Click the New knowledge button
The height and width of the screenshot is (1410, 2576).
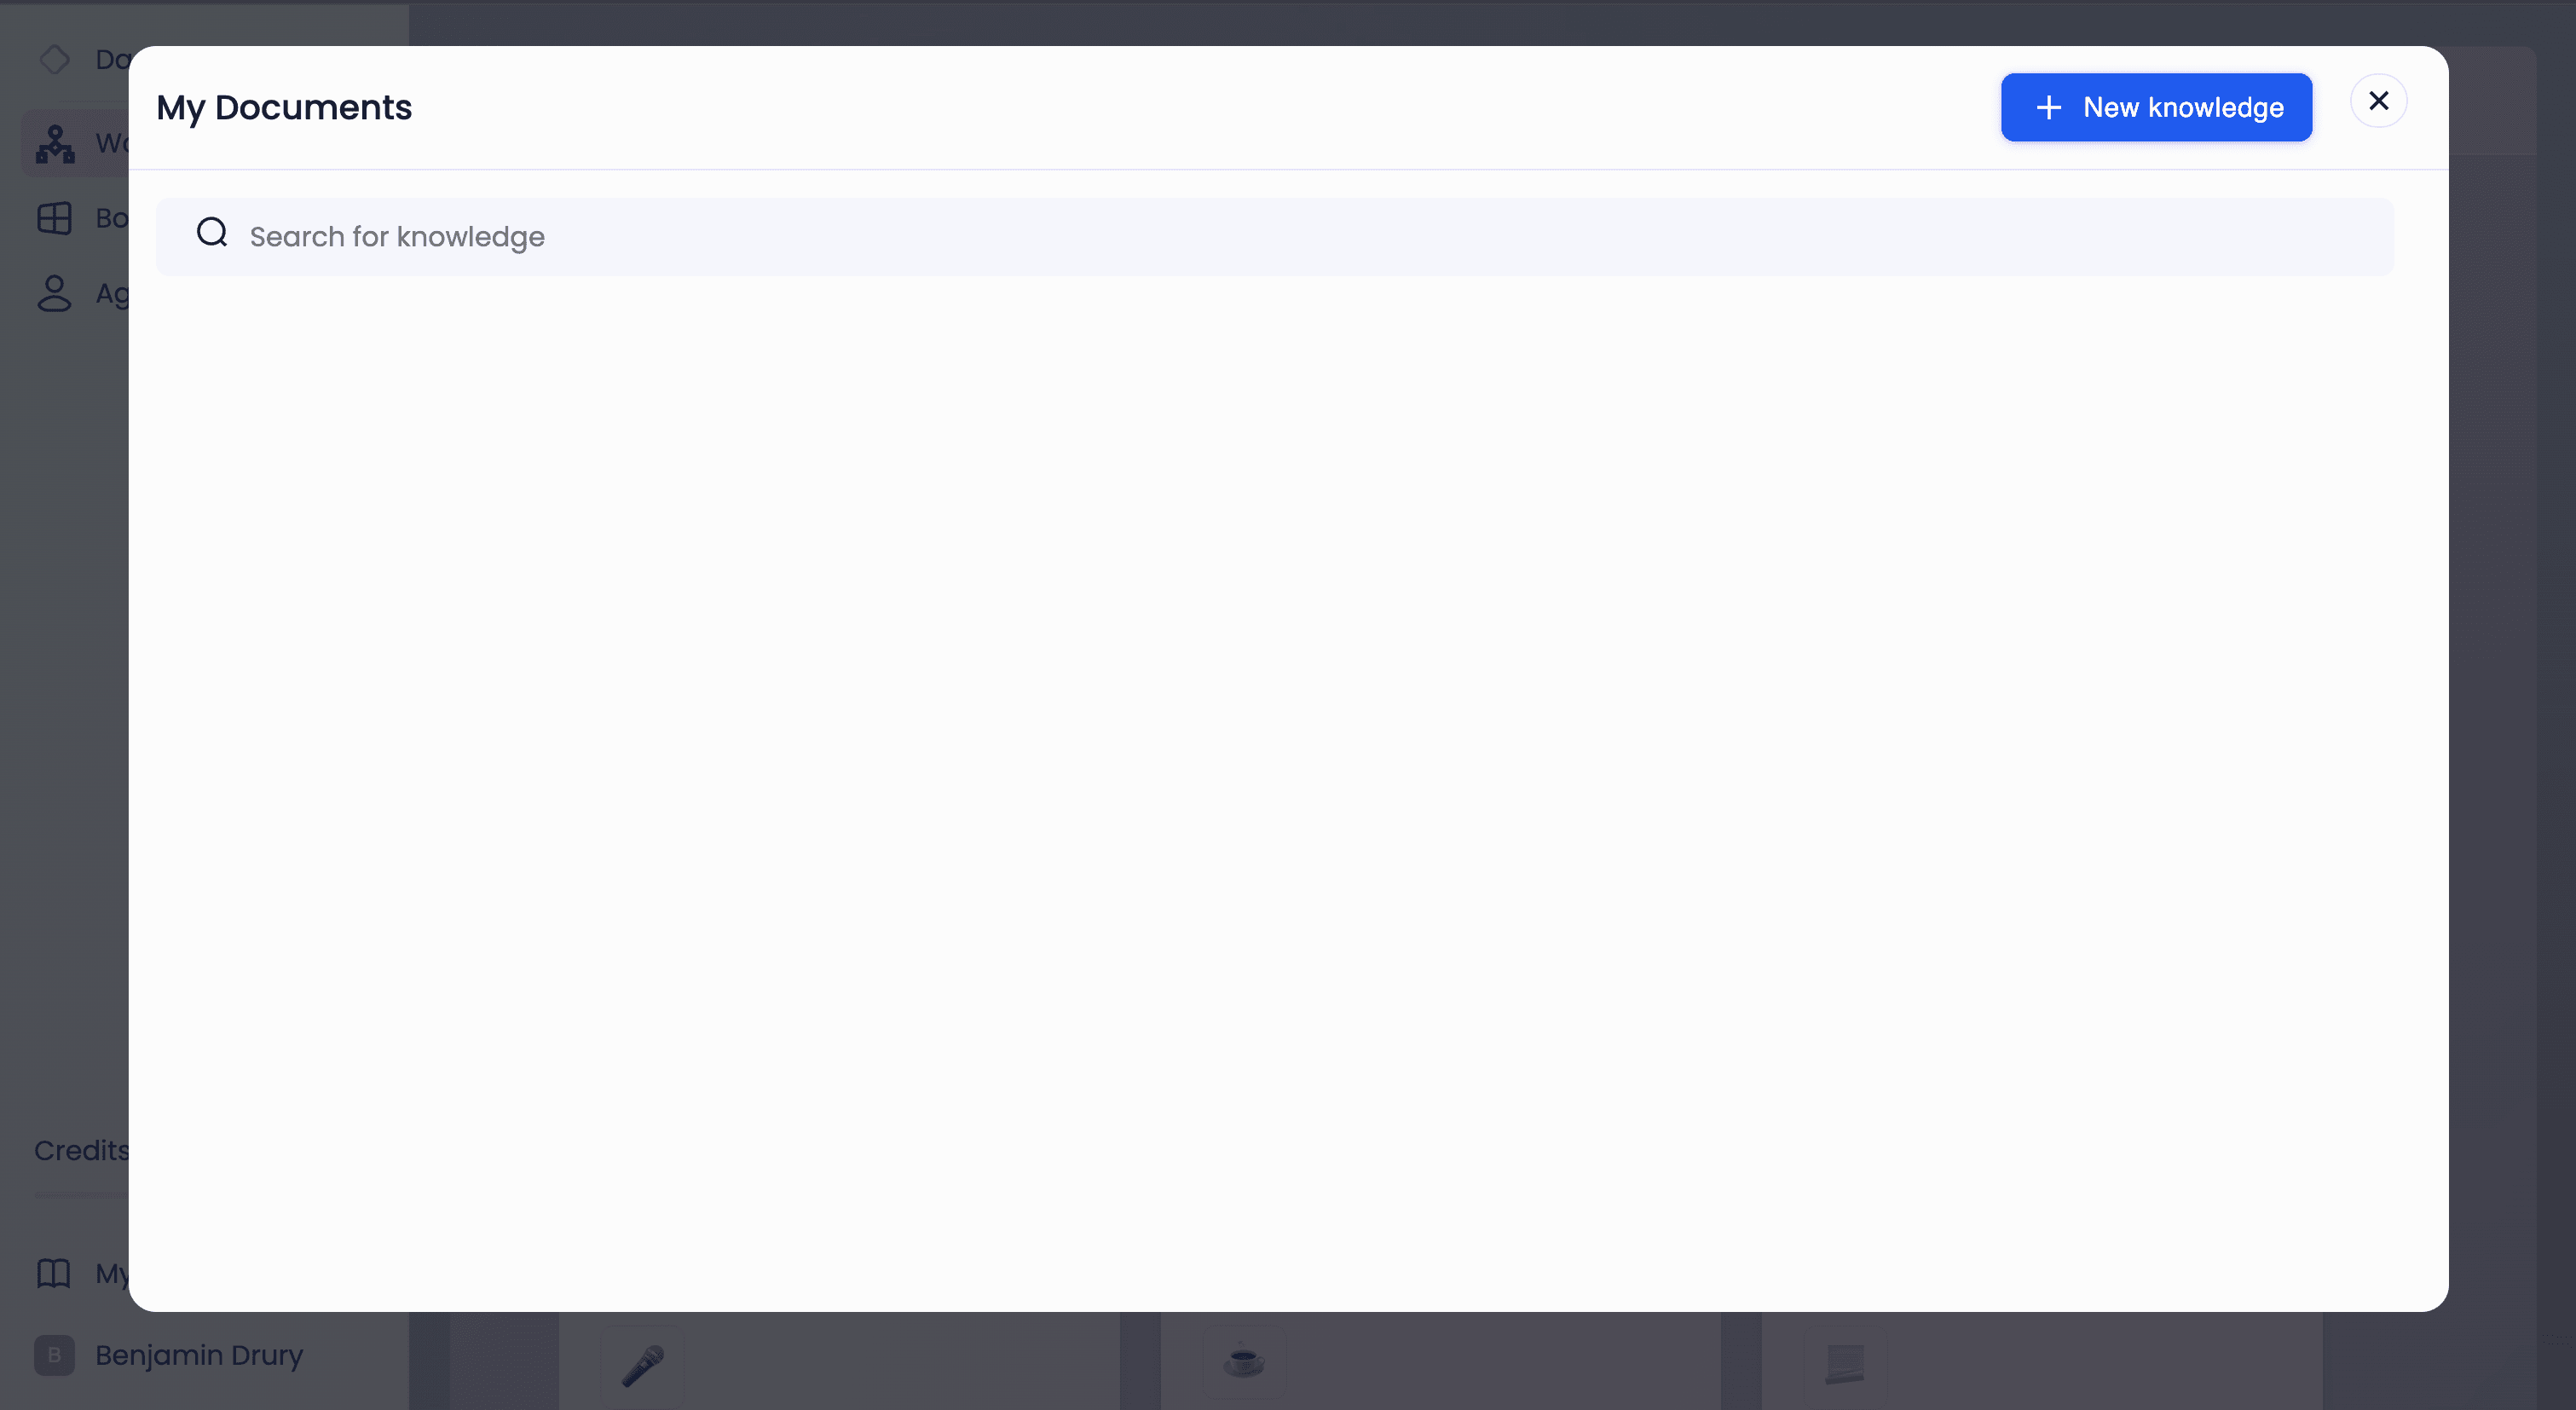2156,107
